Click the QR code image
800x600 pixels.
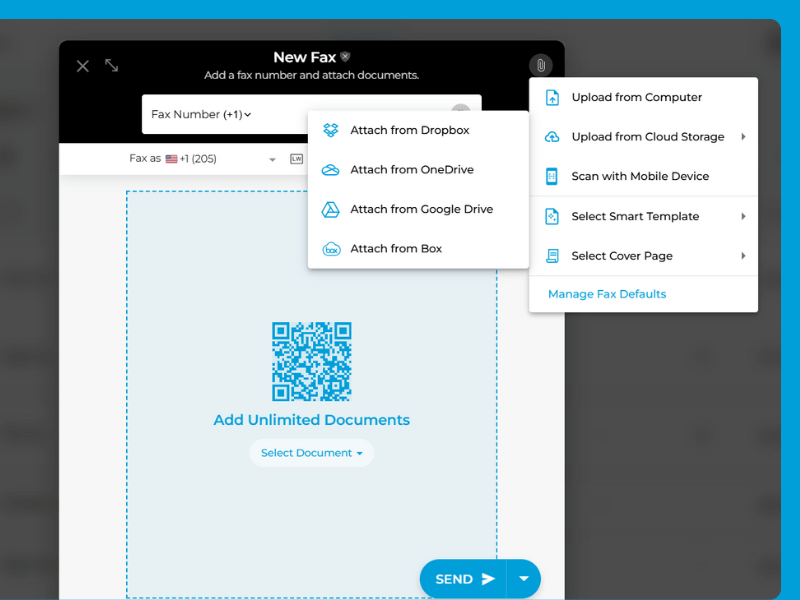[312, 361]
